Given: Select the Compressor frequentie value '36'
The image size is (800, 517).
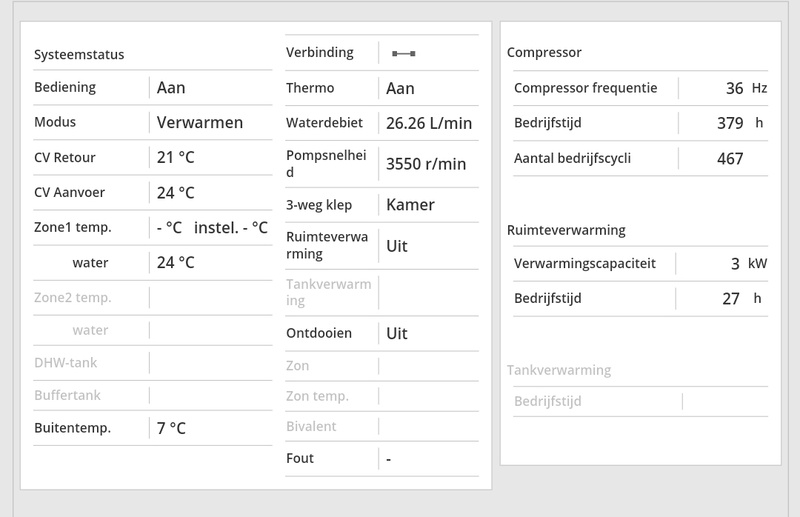Looking at the screenshot, I should [735, 88].
